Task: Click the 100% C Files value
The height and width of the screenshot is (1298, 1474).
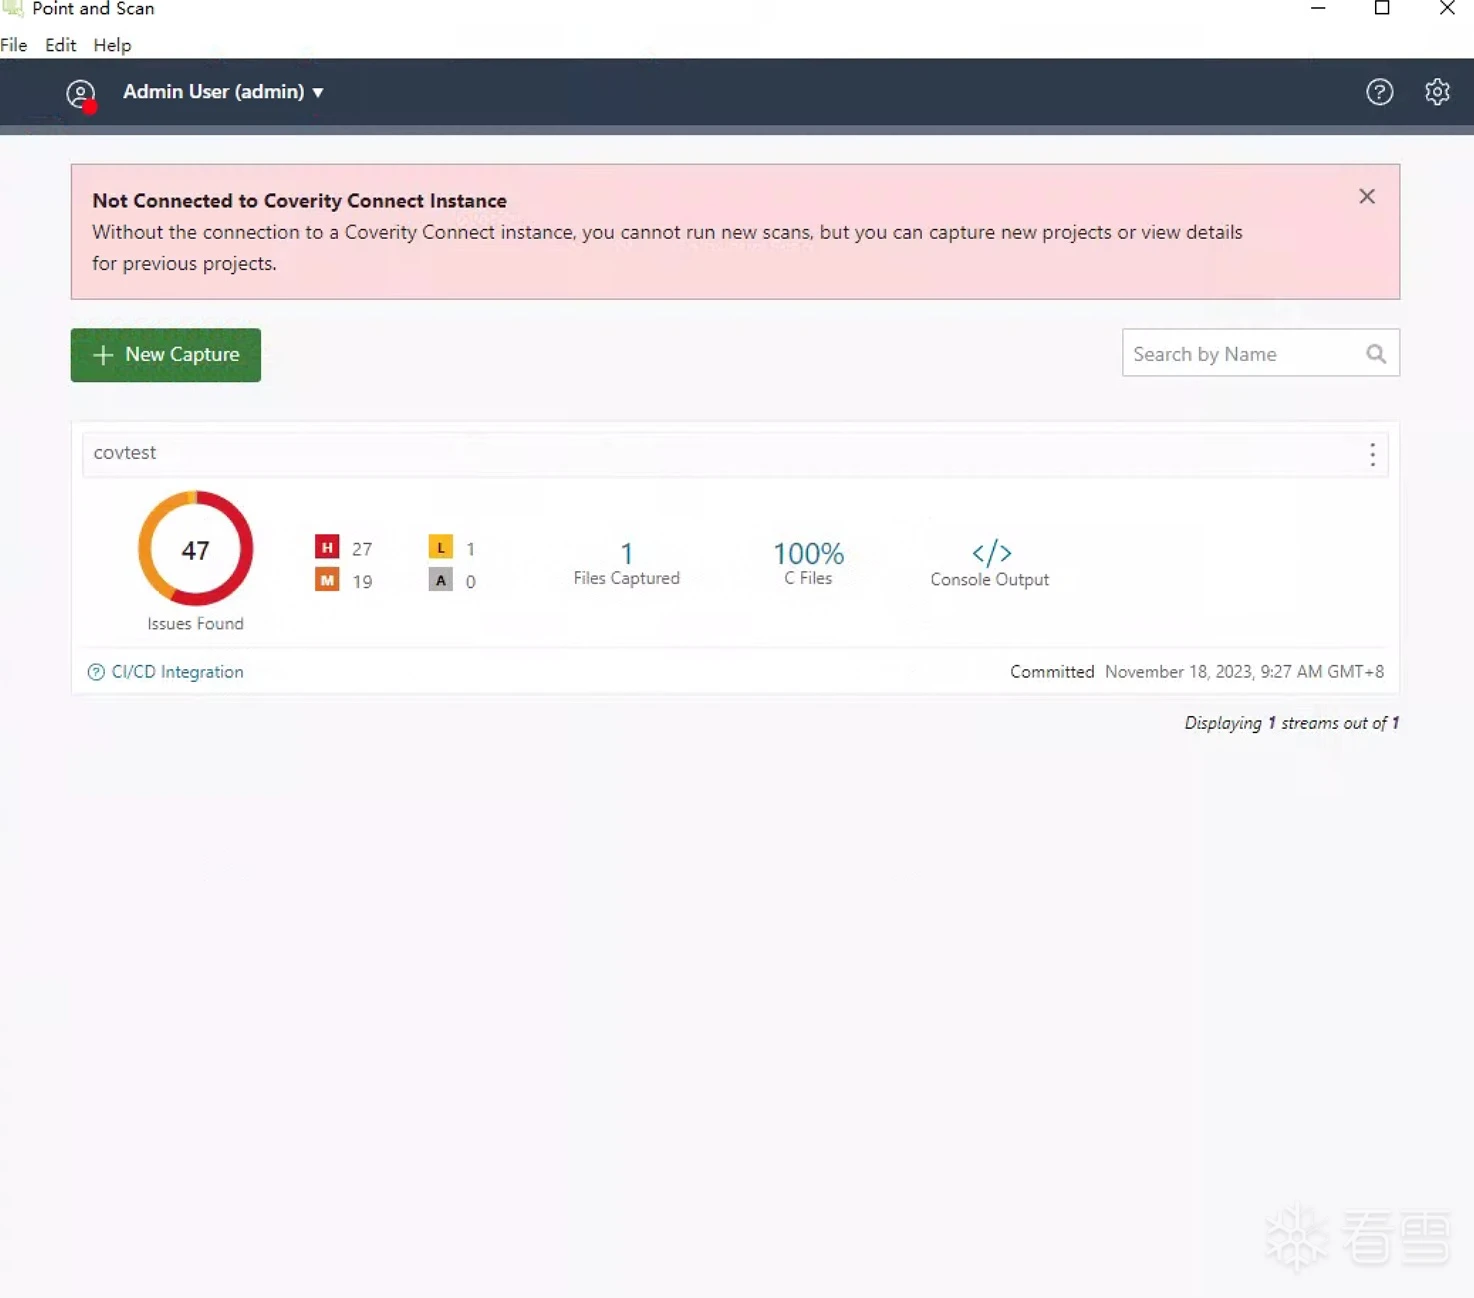Action: click(808, 553)
